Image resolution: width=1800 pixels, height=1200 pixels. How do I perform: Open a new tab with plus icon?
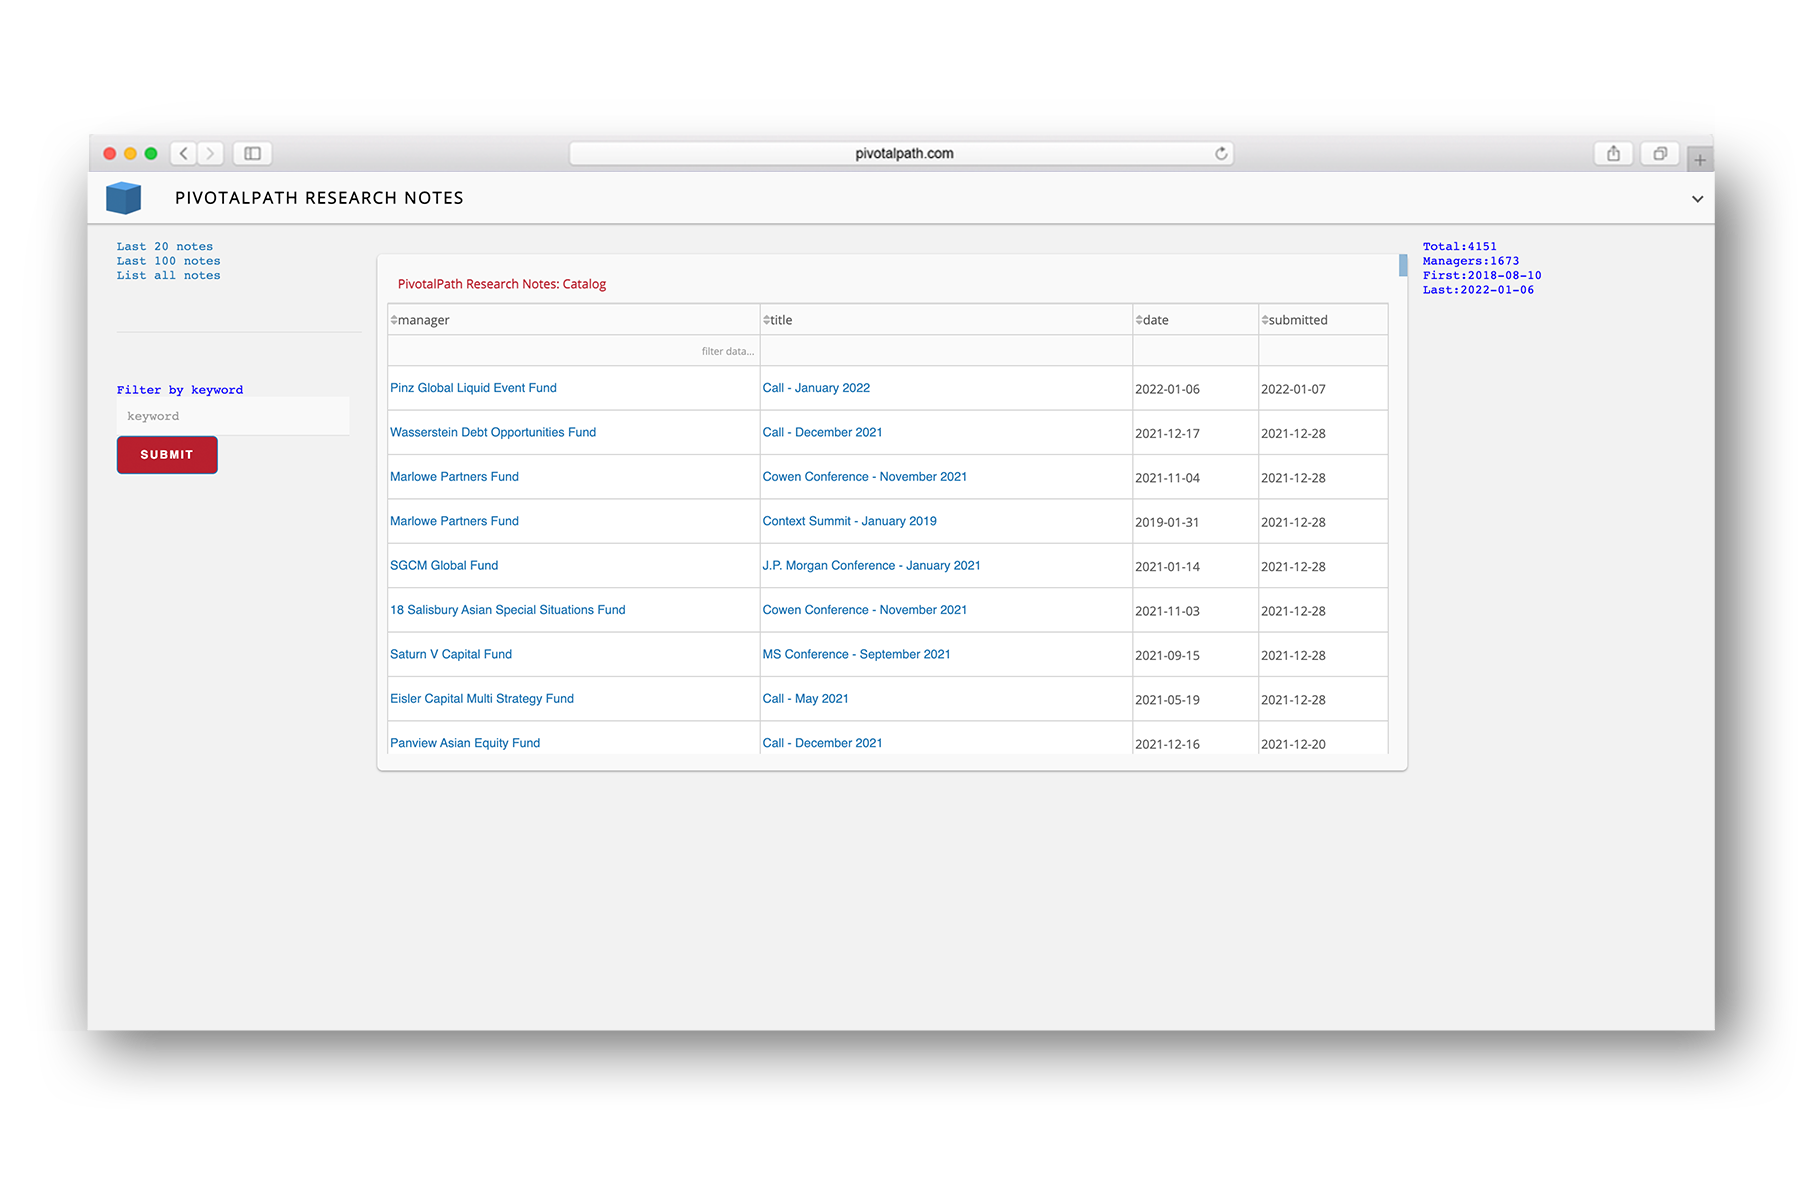[1699, 160]
